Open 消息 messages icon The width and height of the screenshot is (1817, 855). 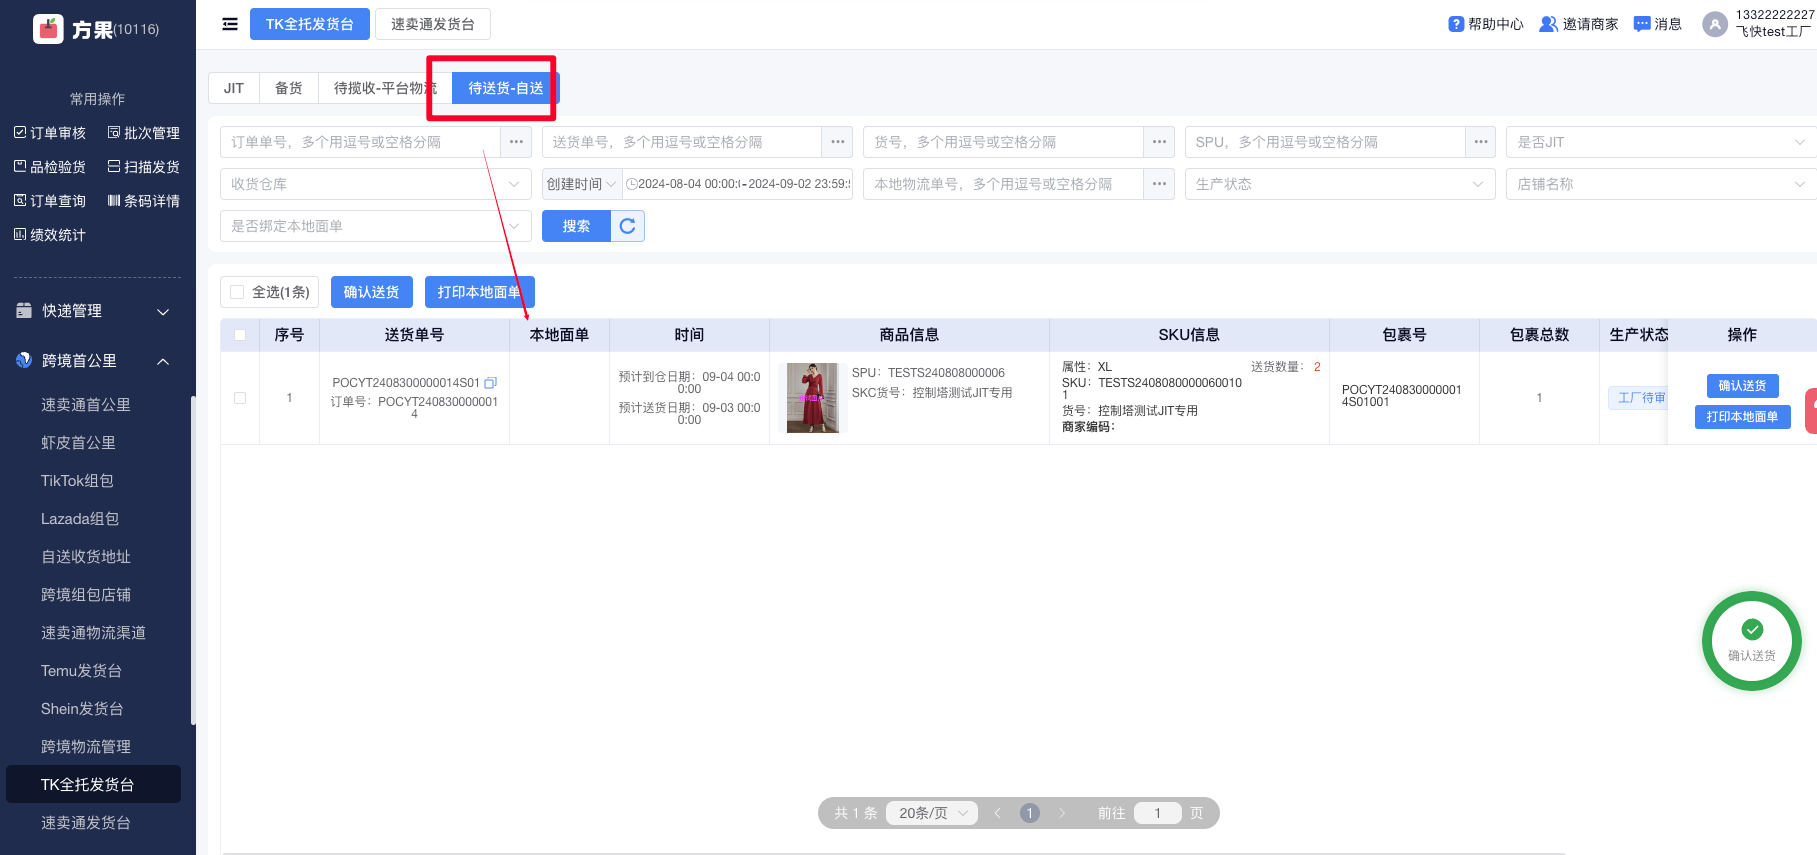coord(1642,24)
